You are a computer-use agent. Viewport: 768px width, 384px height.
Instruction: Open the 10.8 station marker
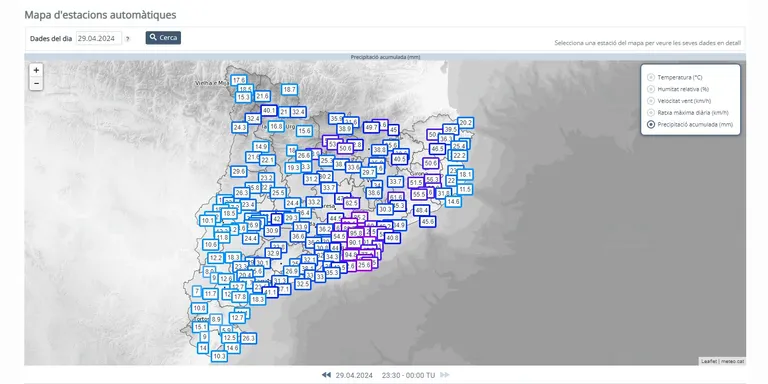(x=199, y=309)
